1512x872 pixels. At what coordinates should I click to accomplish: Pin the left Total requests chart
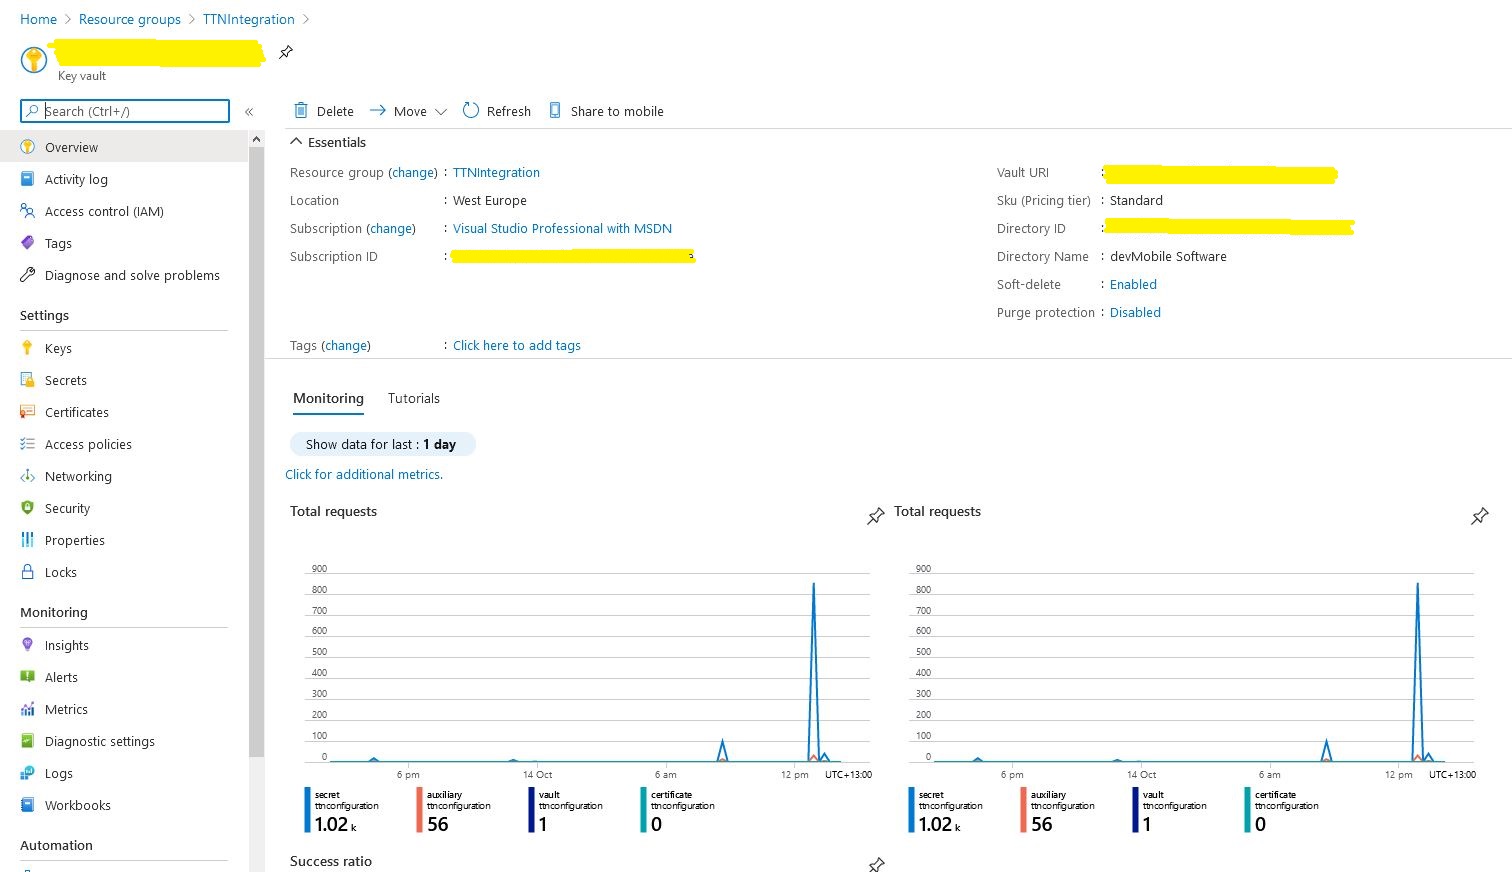876,516
